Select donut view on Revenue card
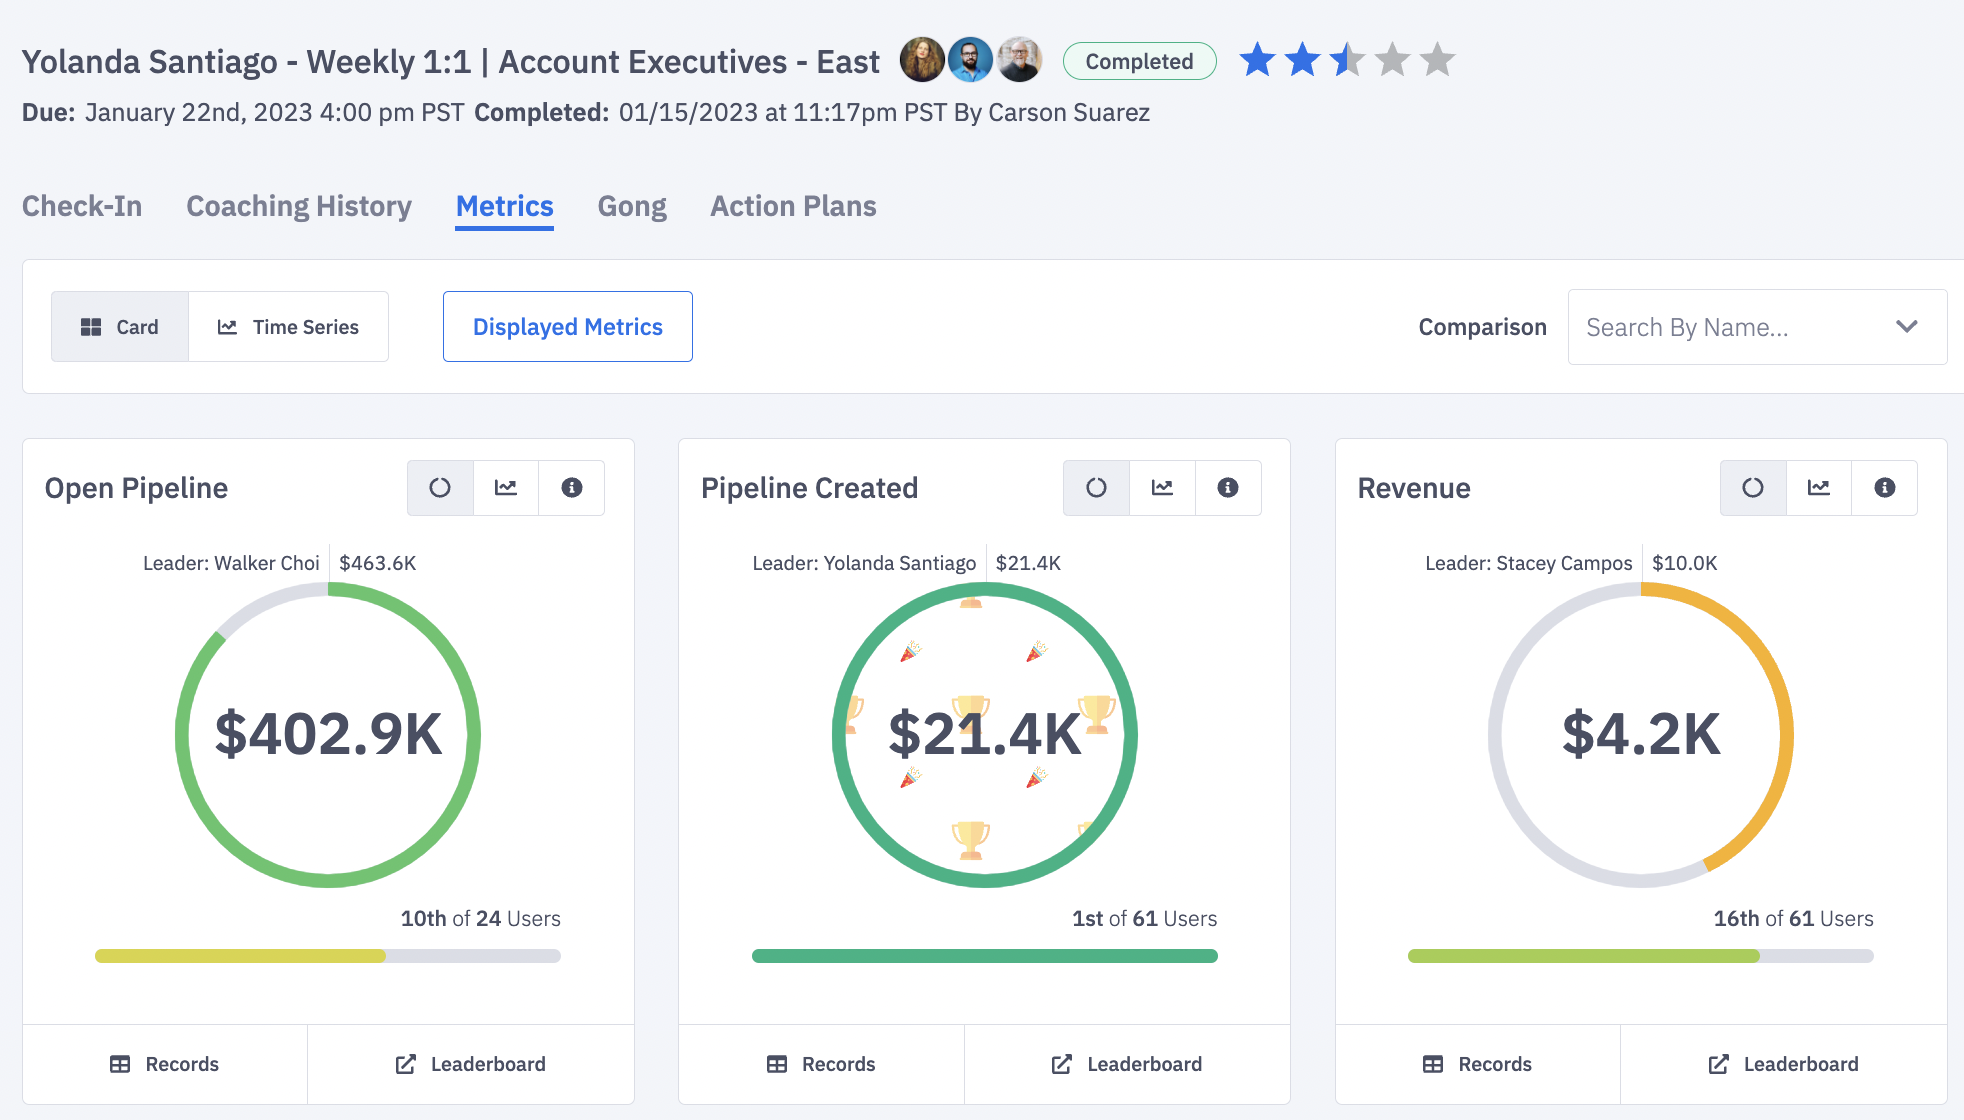Screen dimensions: 1964x1120 (1753, 488)
